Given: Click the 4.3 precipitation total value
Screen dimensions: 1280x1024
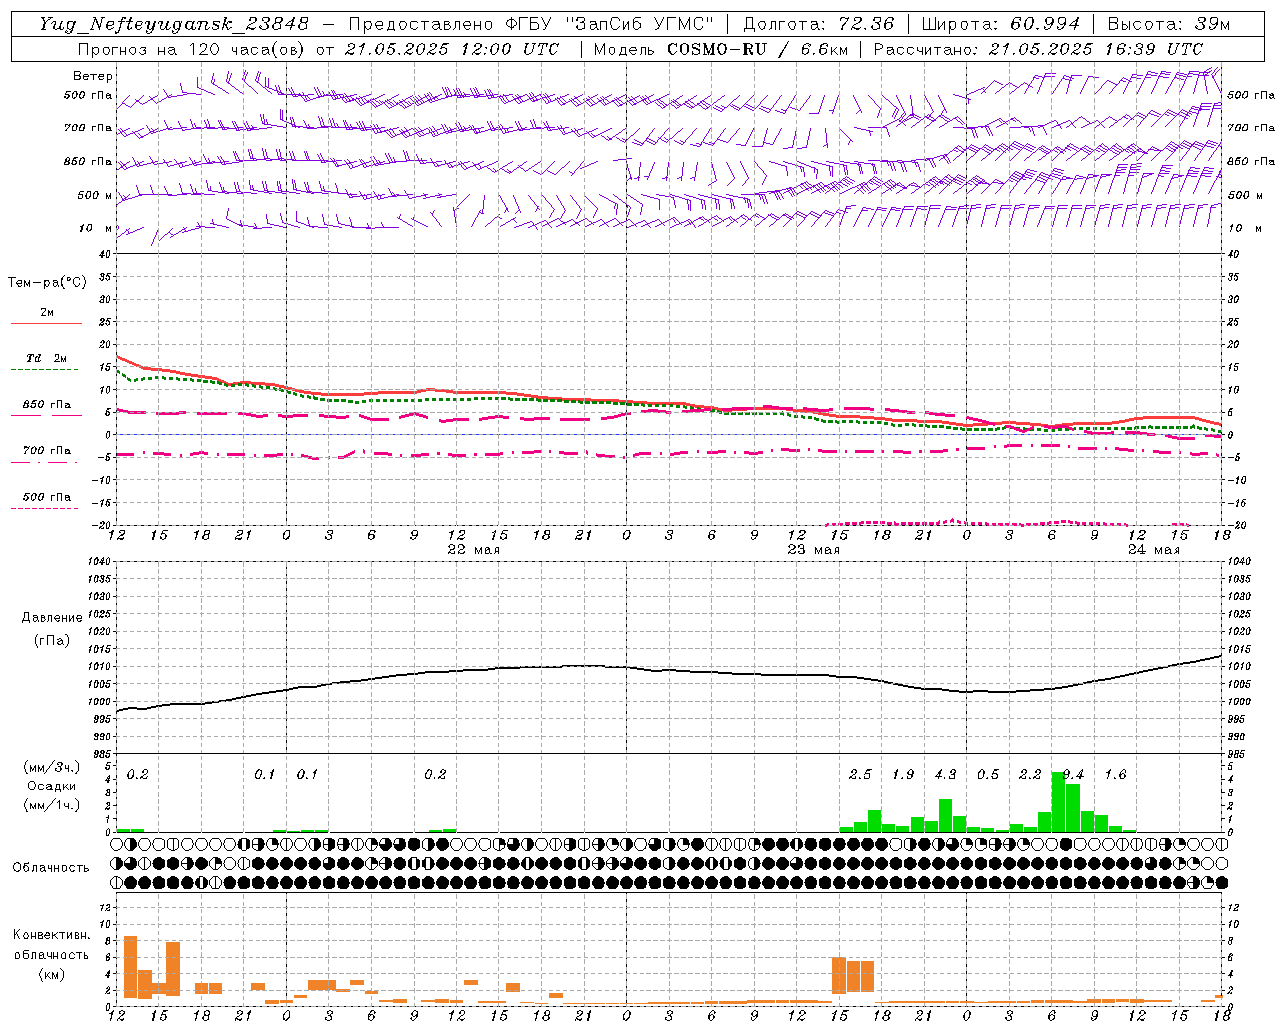Looking at the screenshot, I should [x=945, y=775].
